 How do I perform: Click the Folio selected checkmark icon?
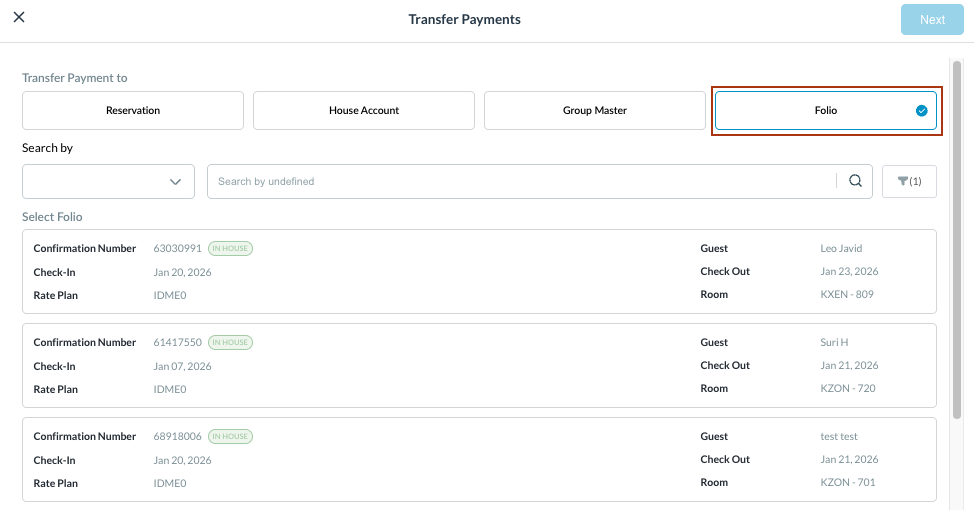(921, 111)
